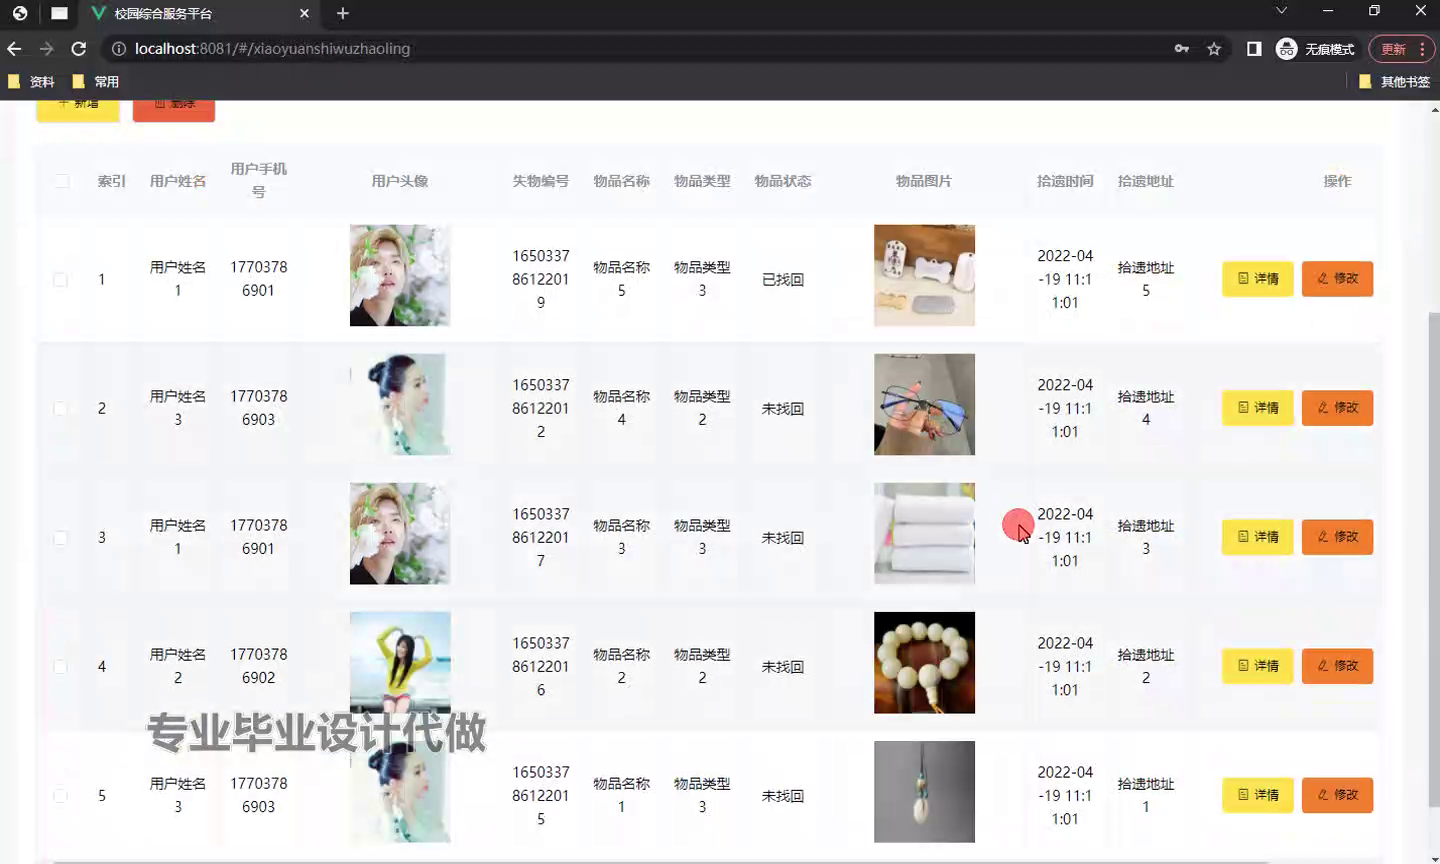Open 详情 for the row with 拾遗地址 4
1440x864 pixels.
click(1258, 408)
